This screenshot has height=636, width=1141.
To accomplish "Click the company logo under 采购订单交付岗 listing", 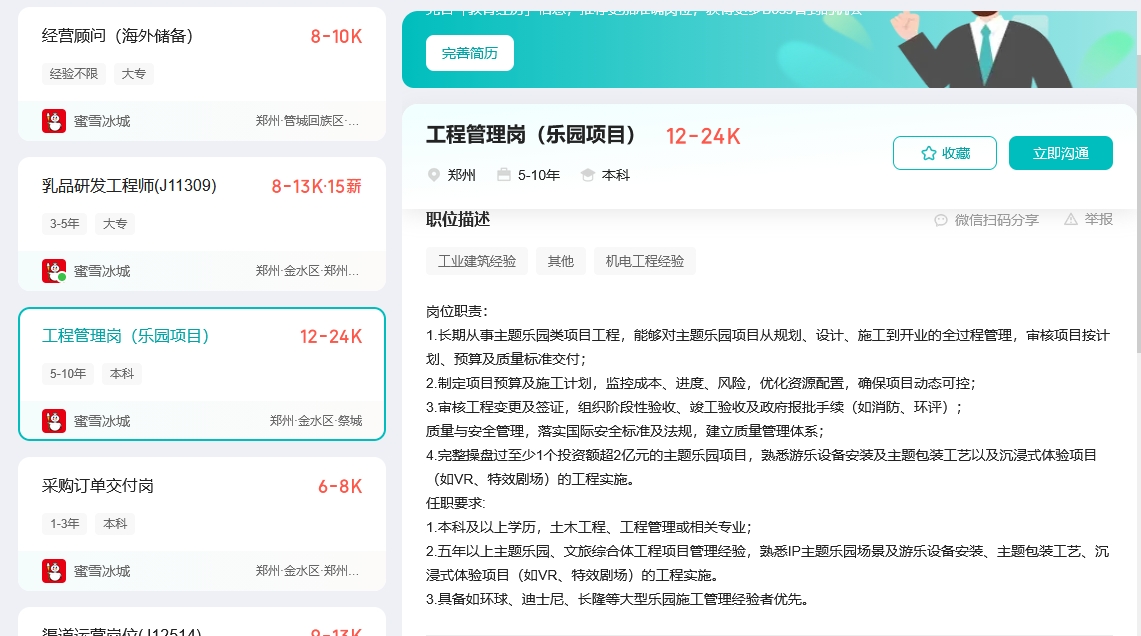I will pyautogui.click(x=54, y=571).
